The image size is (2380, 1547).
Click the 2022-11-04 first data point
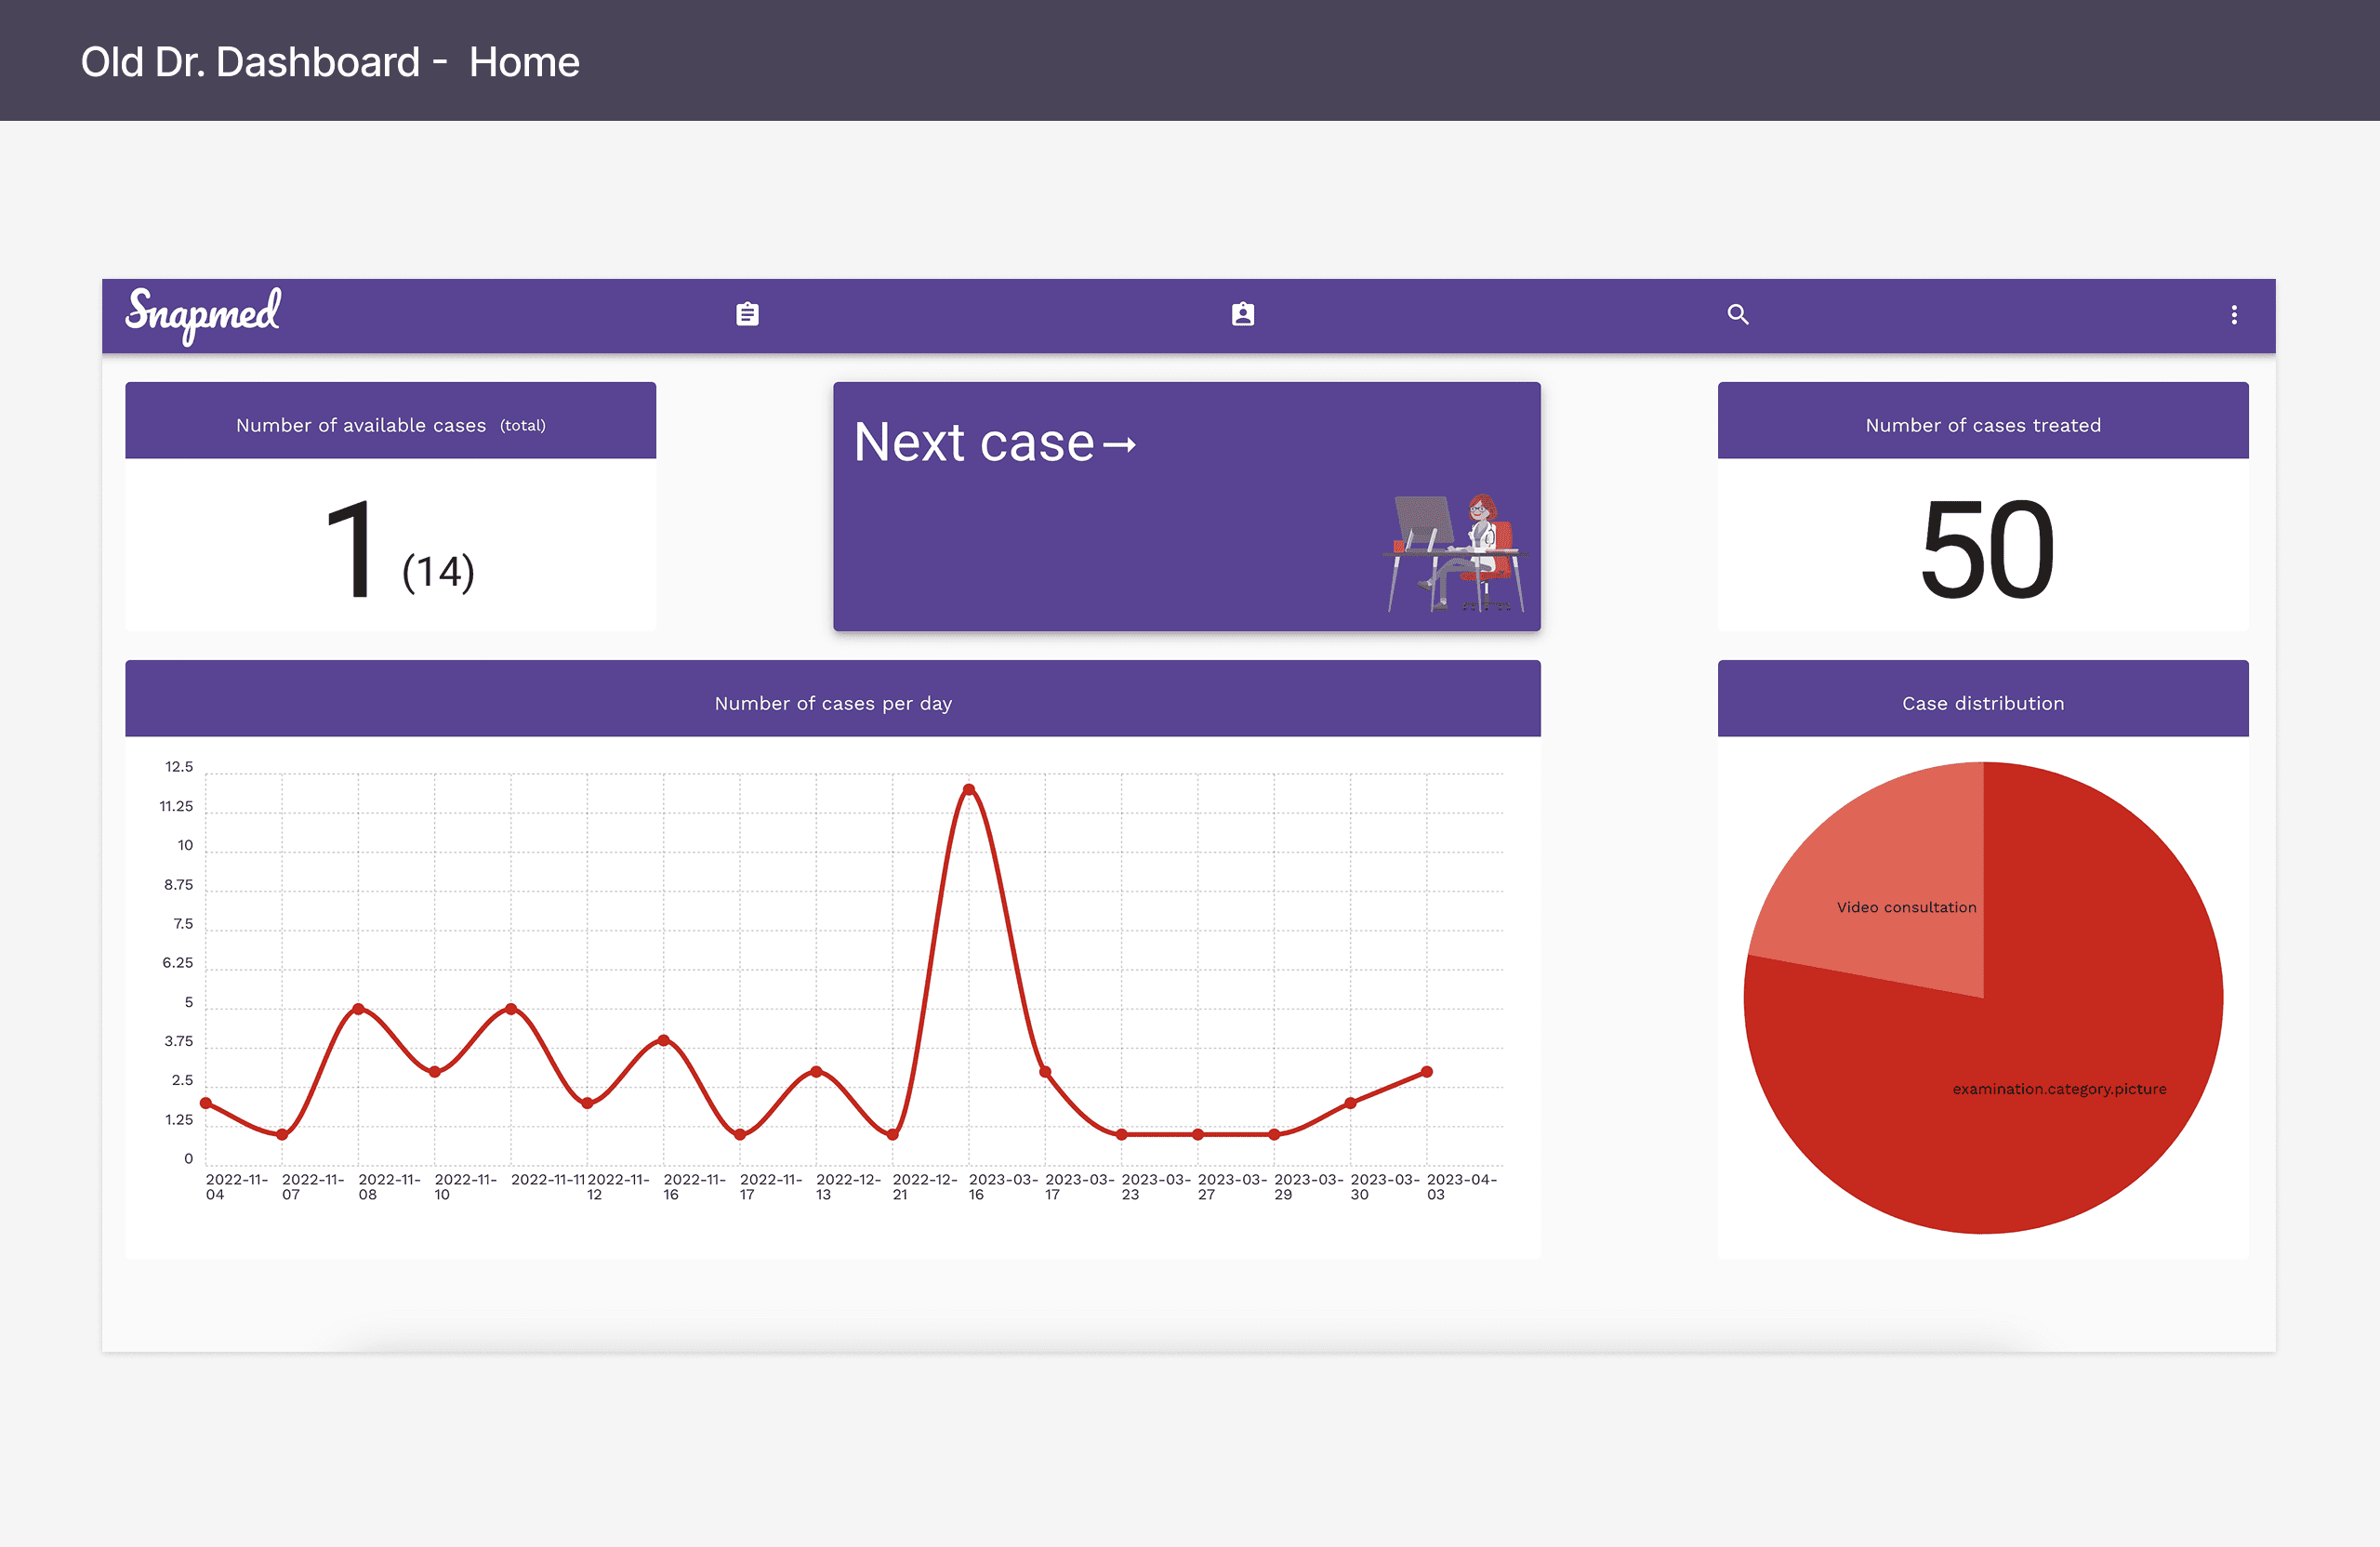tap(206, 1103)
